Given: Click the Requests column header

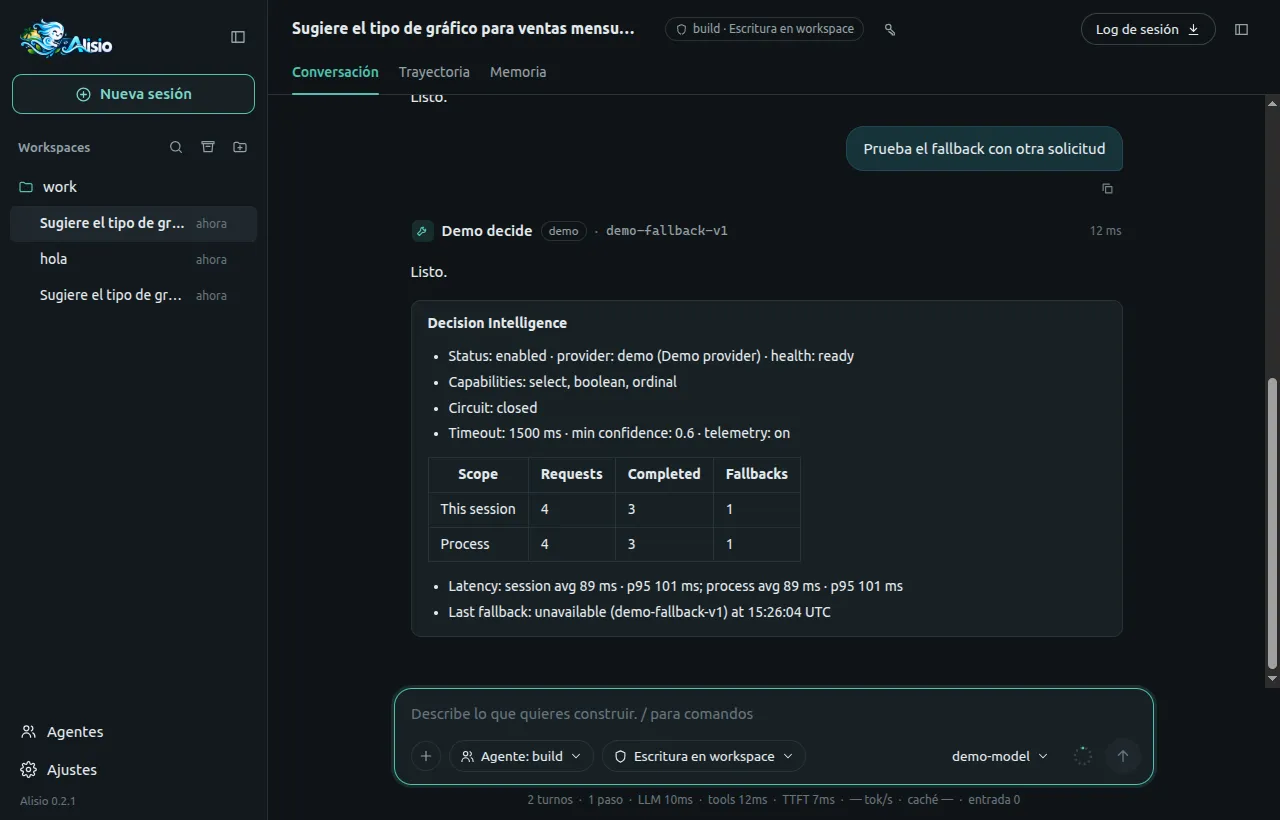Looking at the screenshot, I should pos(572,474).
